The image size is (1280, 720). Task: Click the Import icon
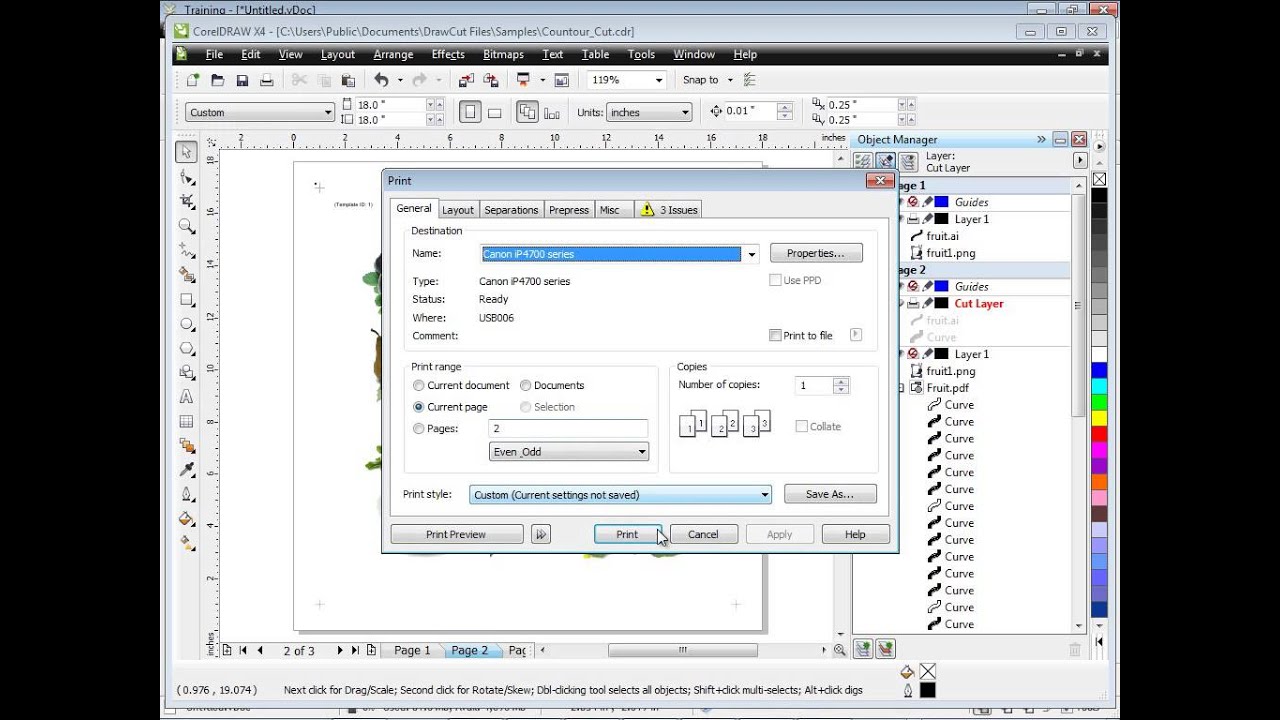pyautogui.click(x=466, y=80)
